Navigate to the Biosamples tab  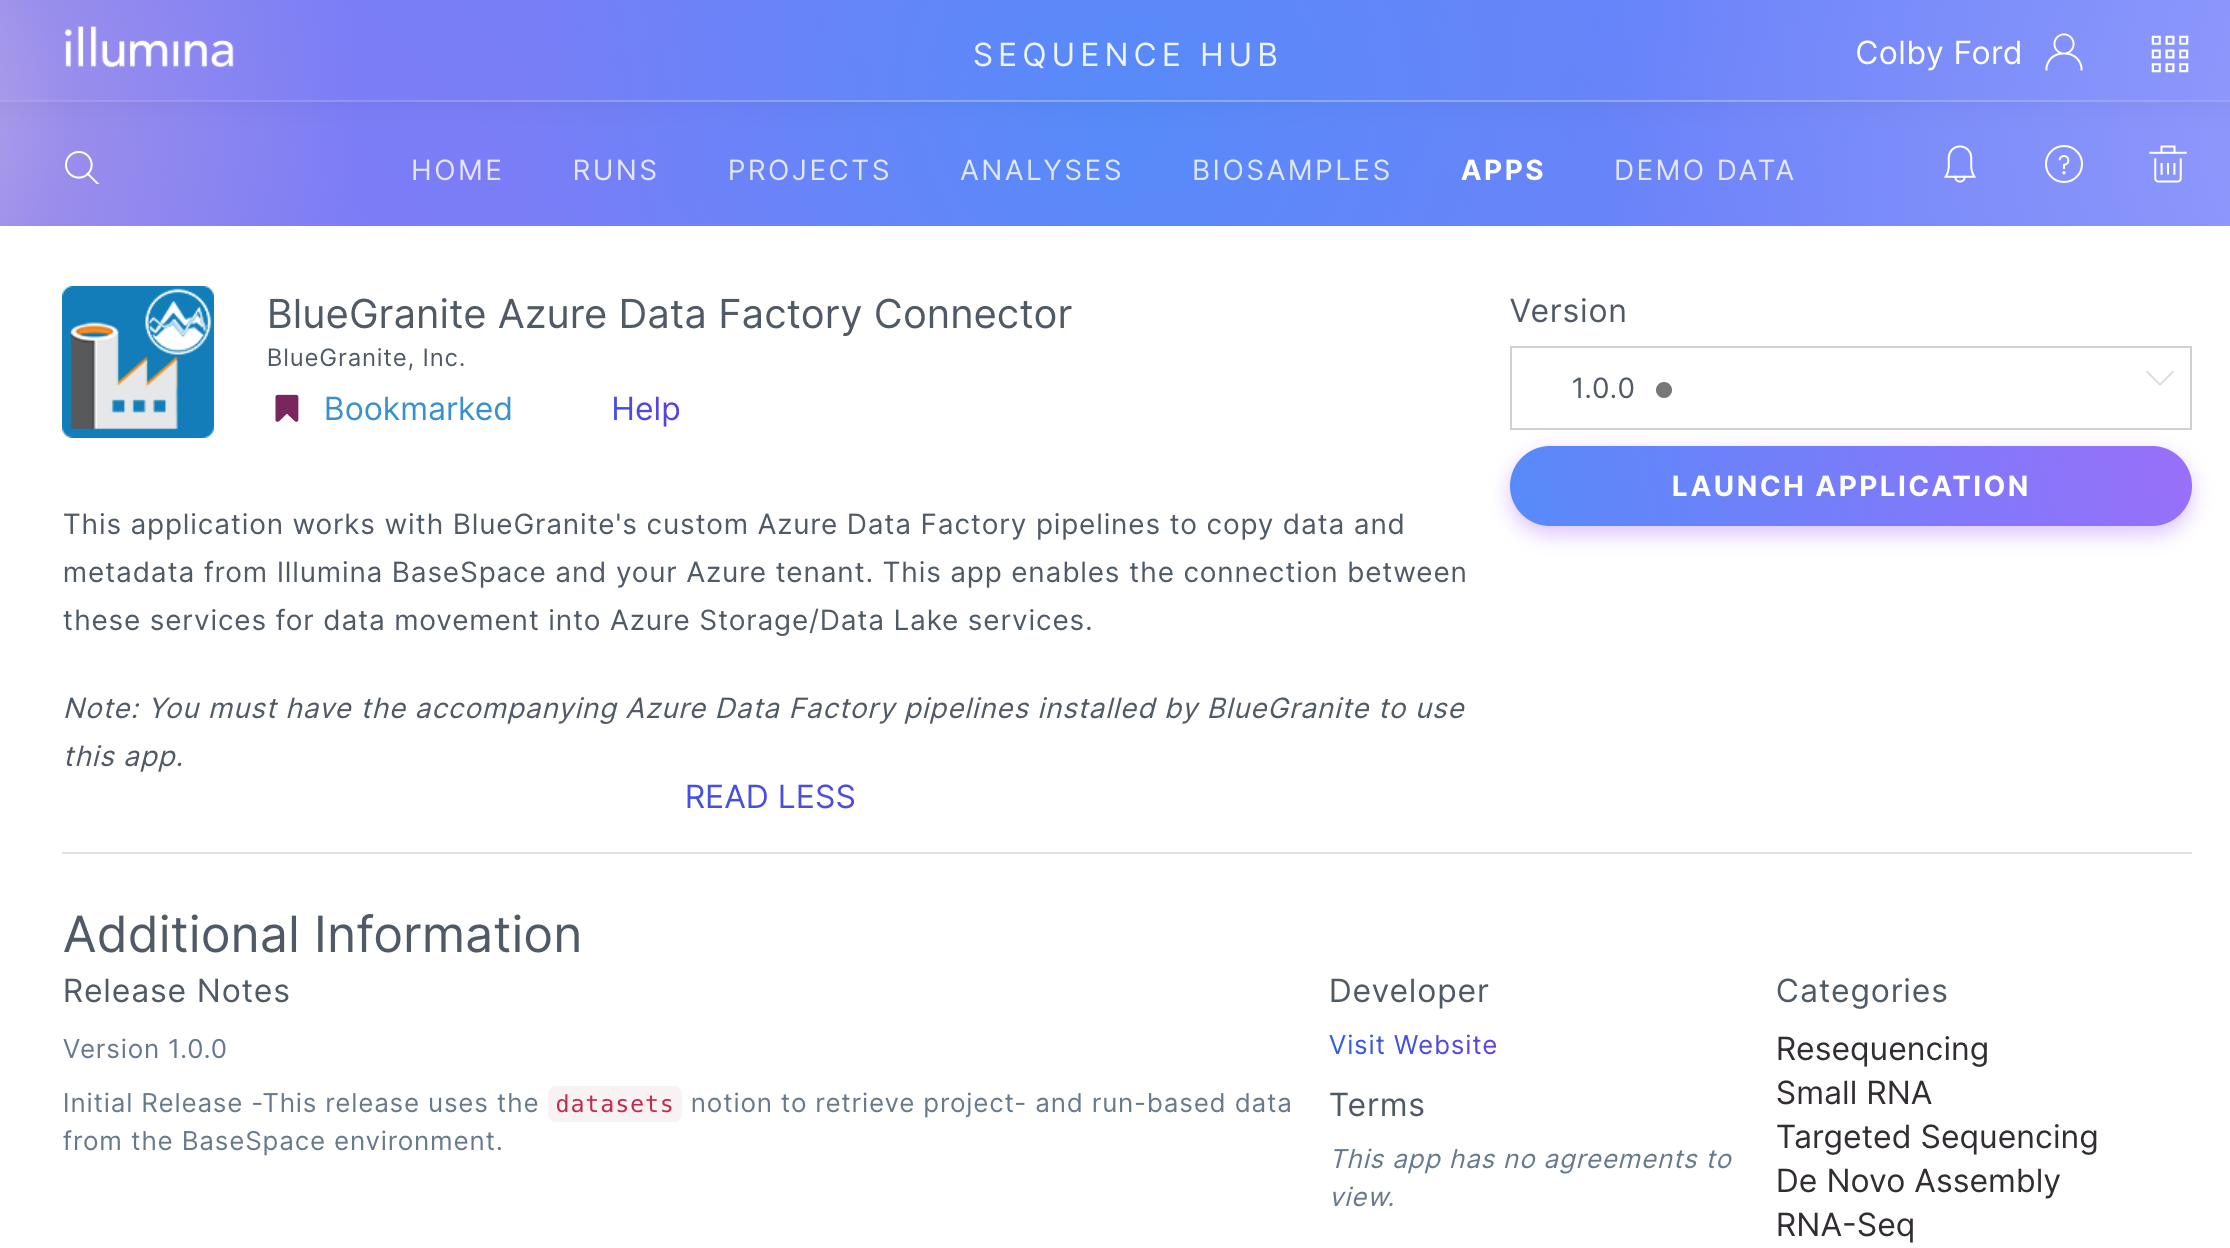(1292, 170)
